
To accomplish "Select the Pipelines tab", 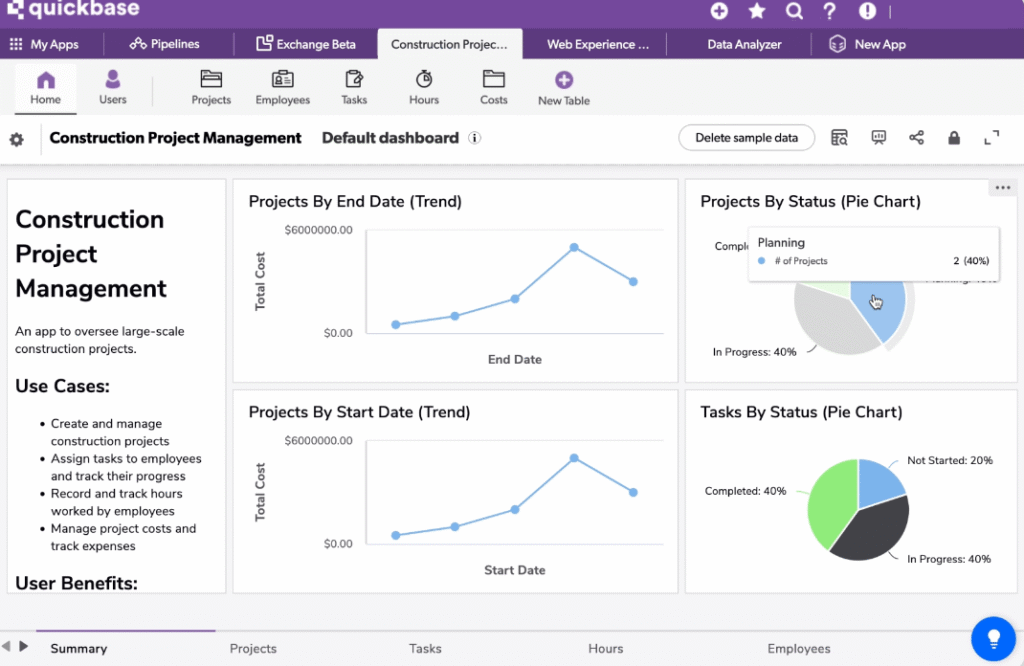I will pos(165,44).
